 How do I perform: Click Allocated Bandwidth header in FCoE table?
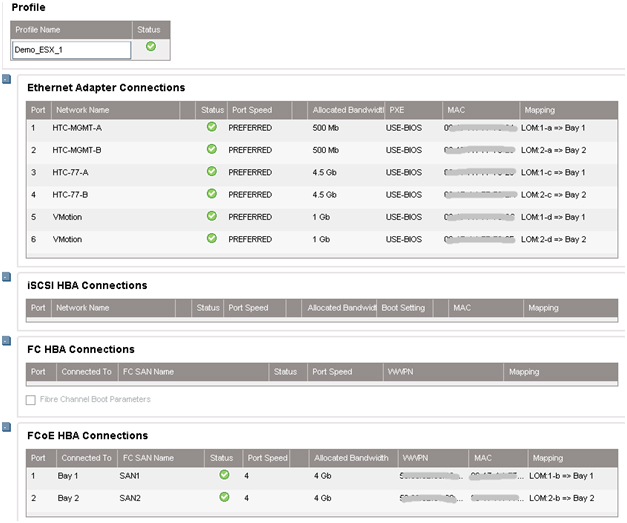click(351, 458)
